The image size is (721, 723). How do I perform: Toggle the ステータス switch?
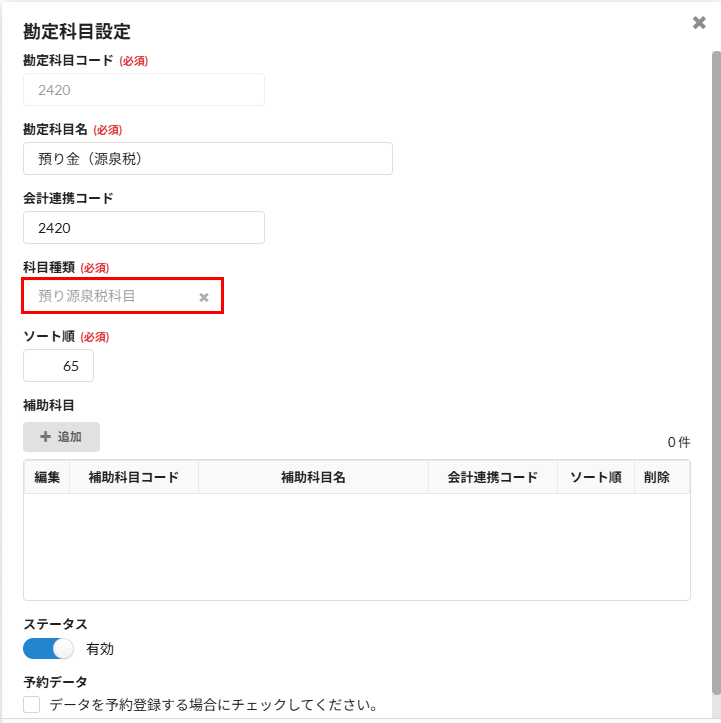tap(49, 648)
